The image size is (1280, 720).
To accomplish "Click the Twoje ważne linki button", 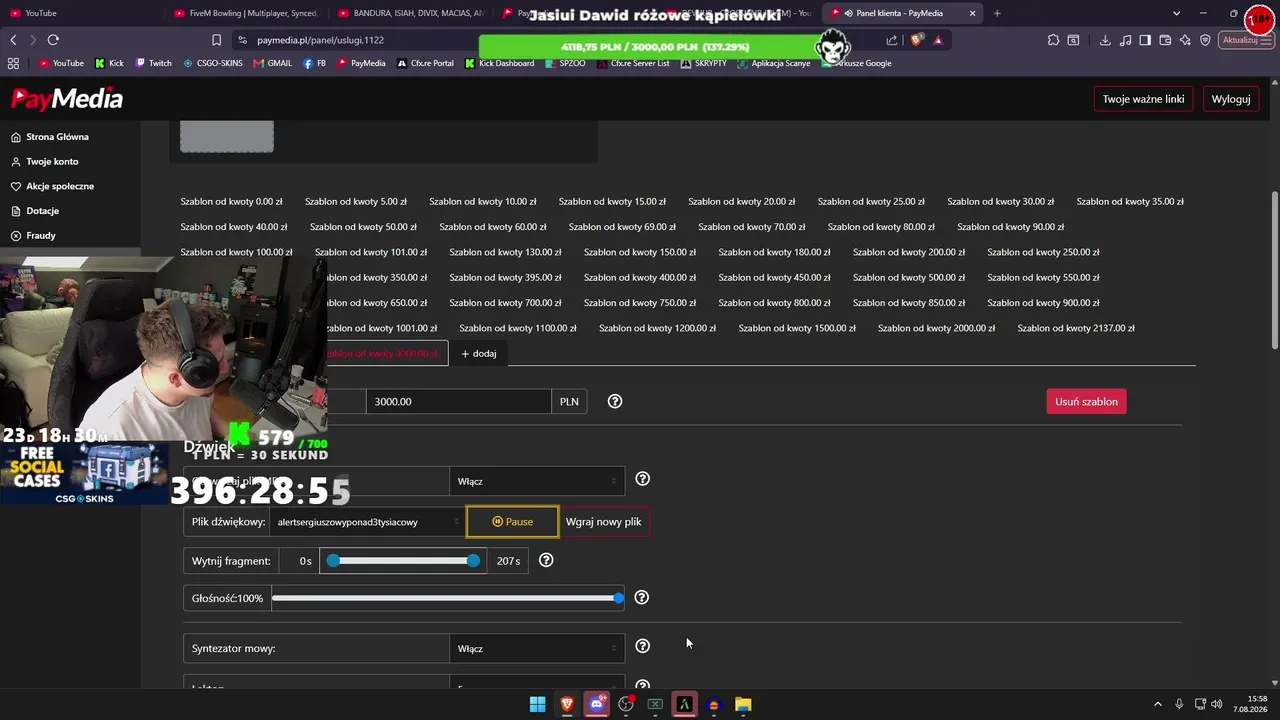I will point(1144,99).
